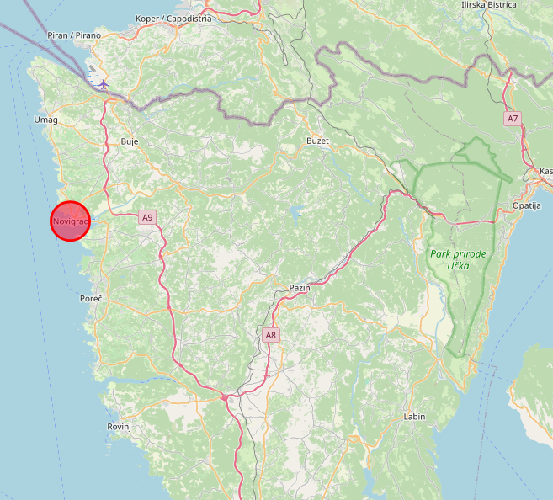
Task: Click the Ilirska Bistrica label
Action: click(x=489, y=5)
